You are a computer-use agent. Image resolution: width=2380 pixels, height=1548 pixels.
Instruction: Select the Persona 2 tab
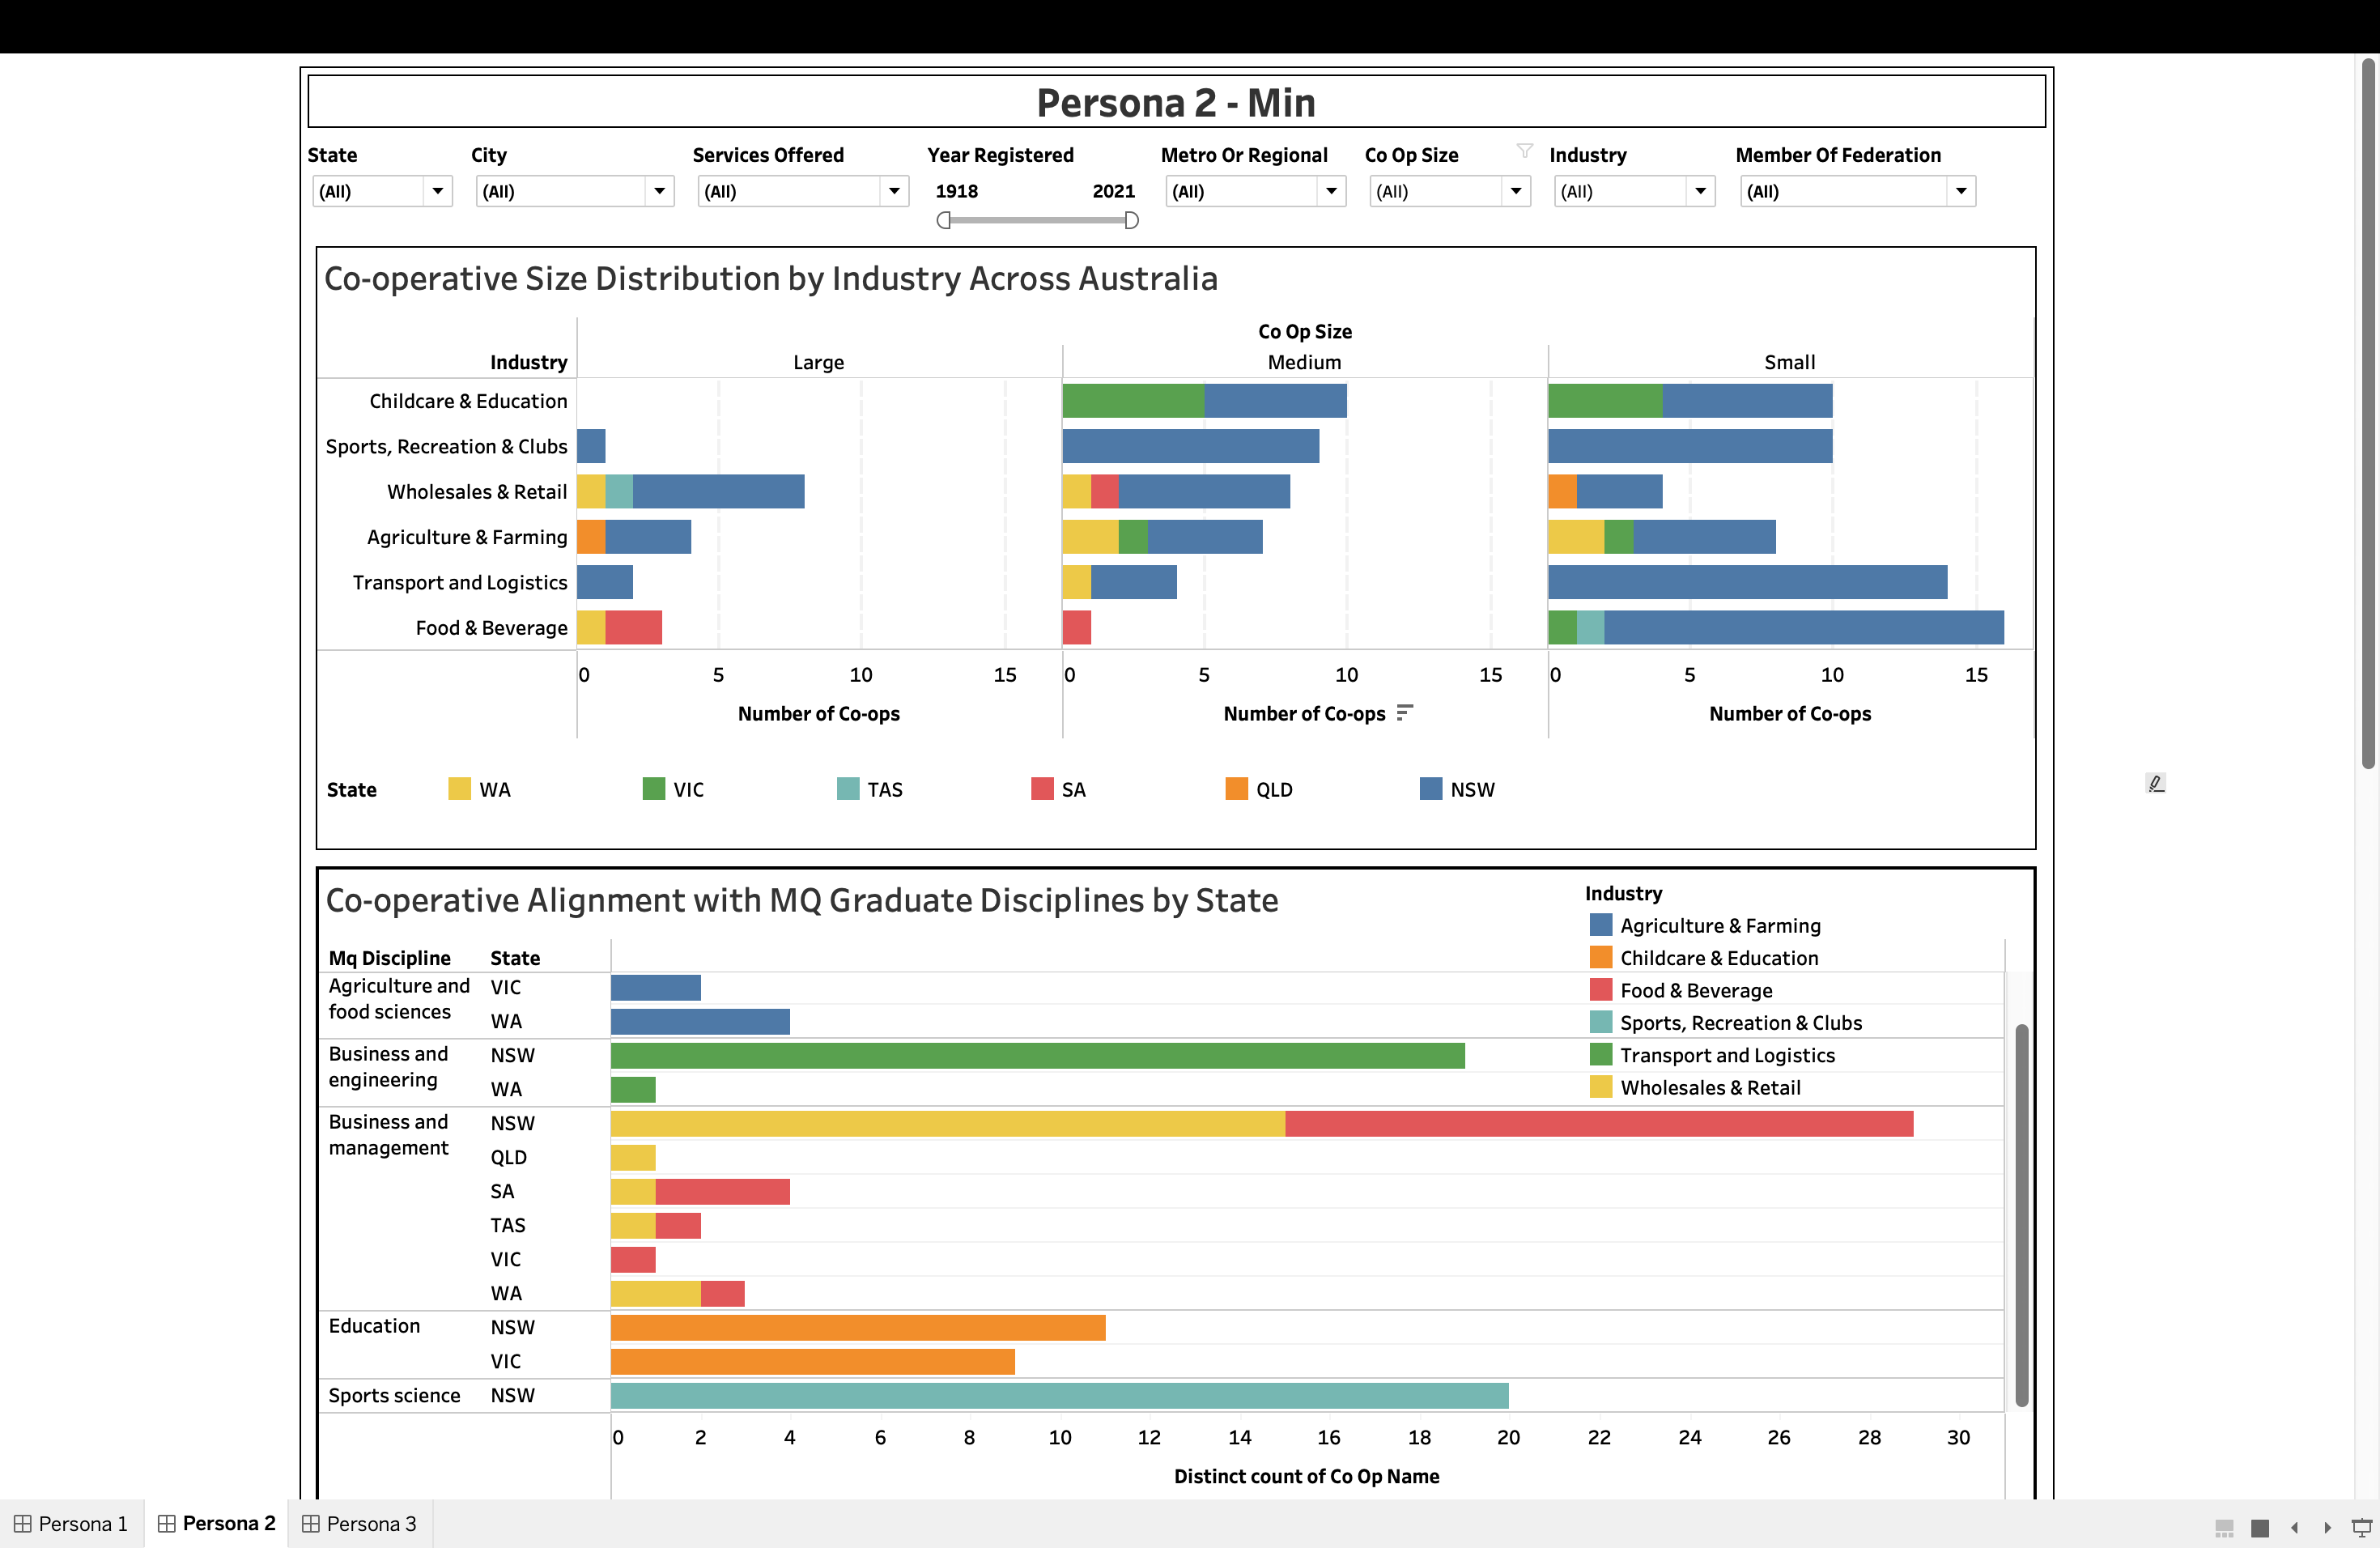[216, 1523]
